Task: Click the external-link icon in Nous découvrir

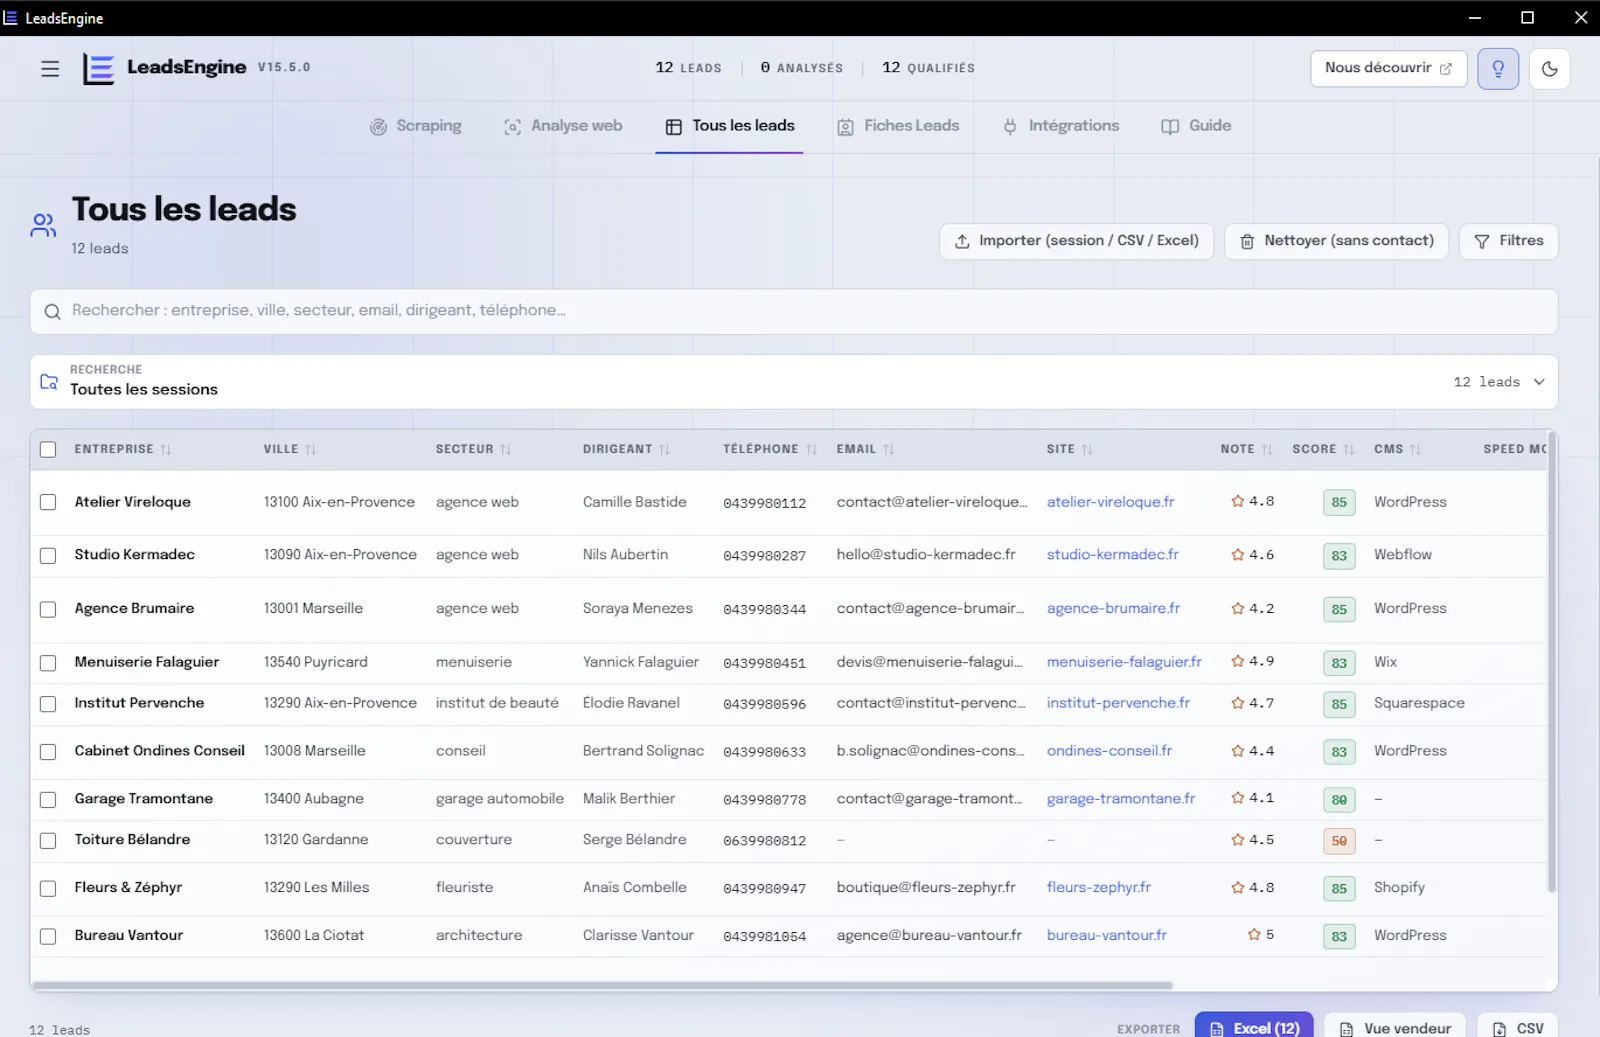Action: coord(1446,69)
